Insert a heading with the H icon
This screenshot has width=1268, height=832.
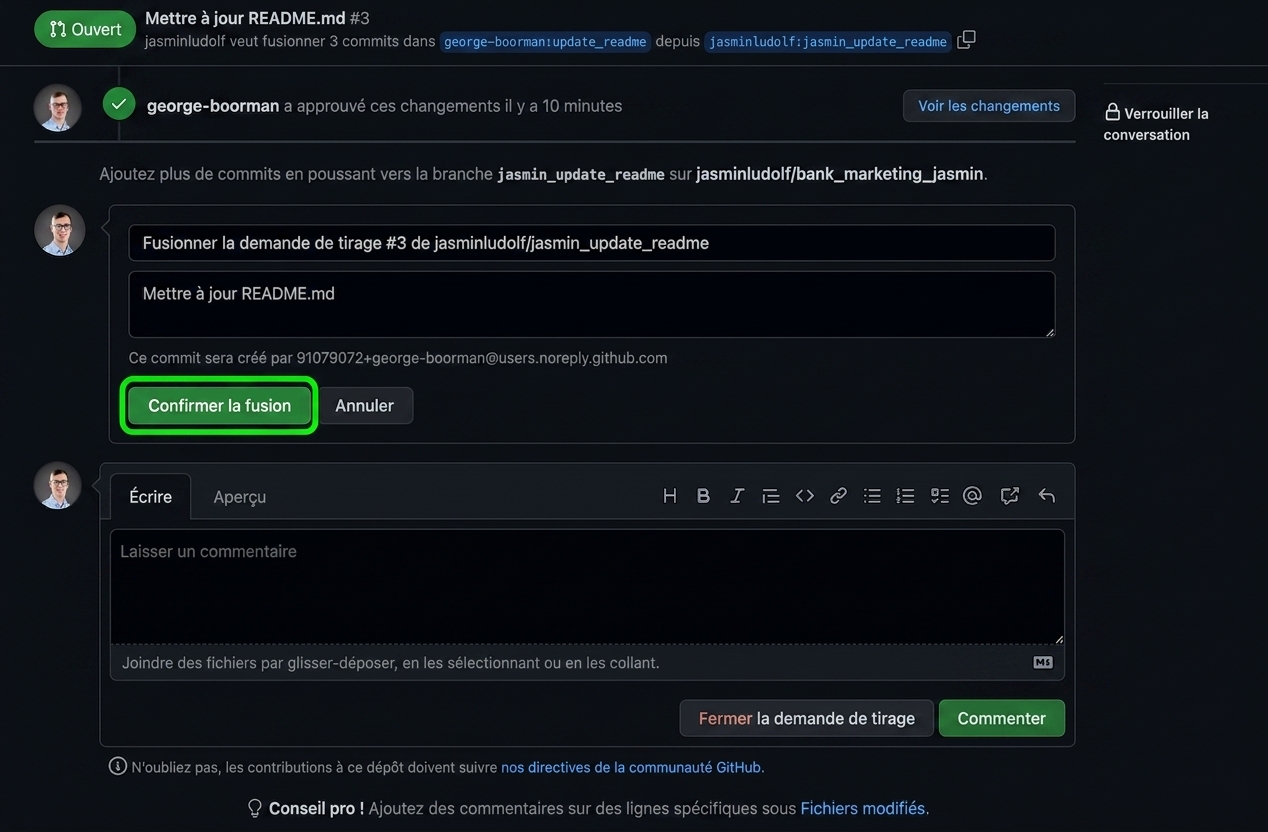[x=670, y=496]
